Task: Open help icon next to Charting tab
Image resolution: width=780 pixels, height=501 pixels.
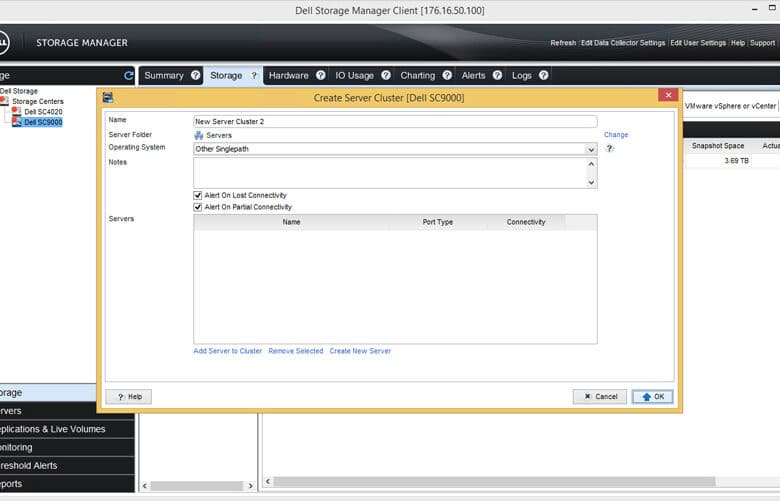Action: [447, 75]
